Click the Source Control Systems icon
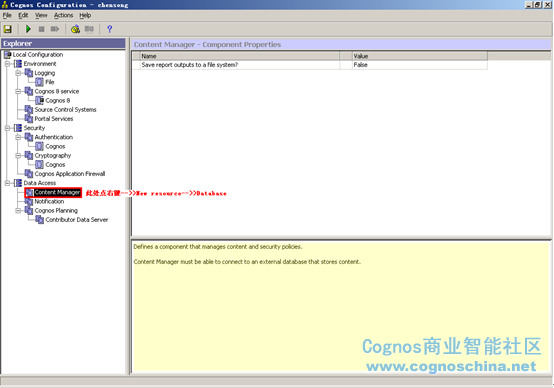 coord(29,110)
